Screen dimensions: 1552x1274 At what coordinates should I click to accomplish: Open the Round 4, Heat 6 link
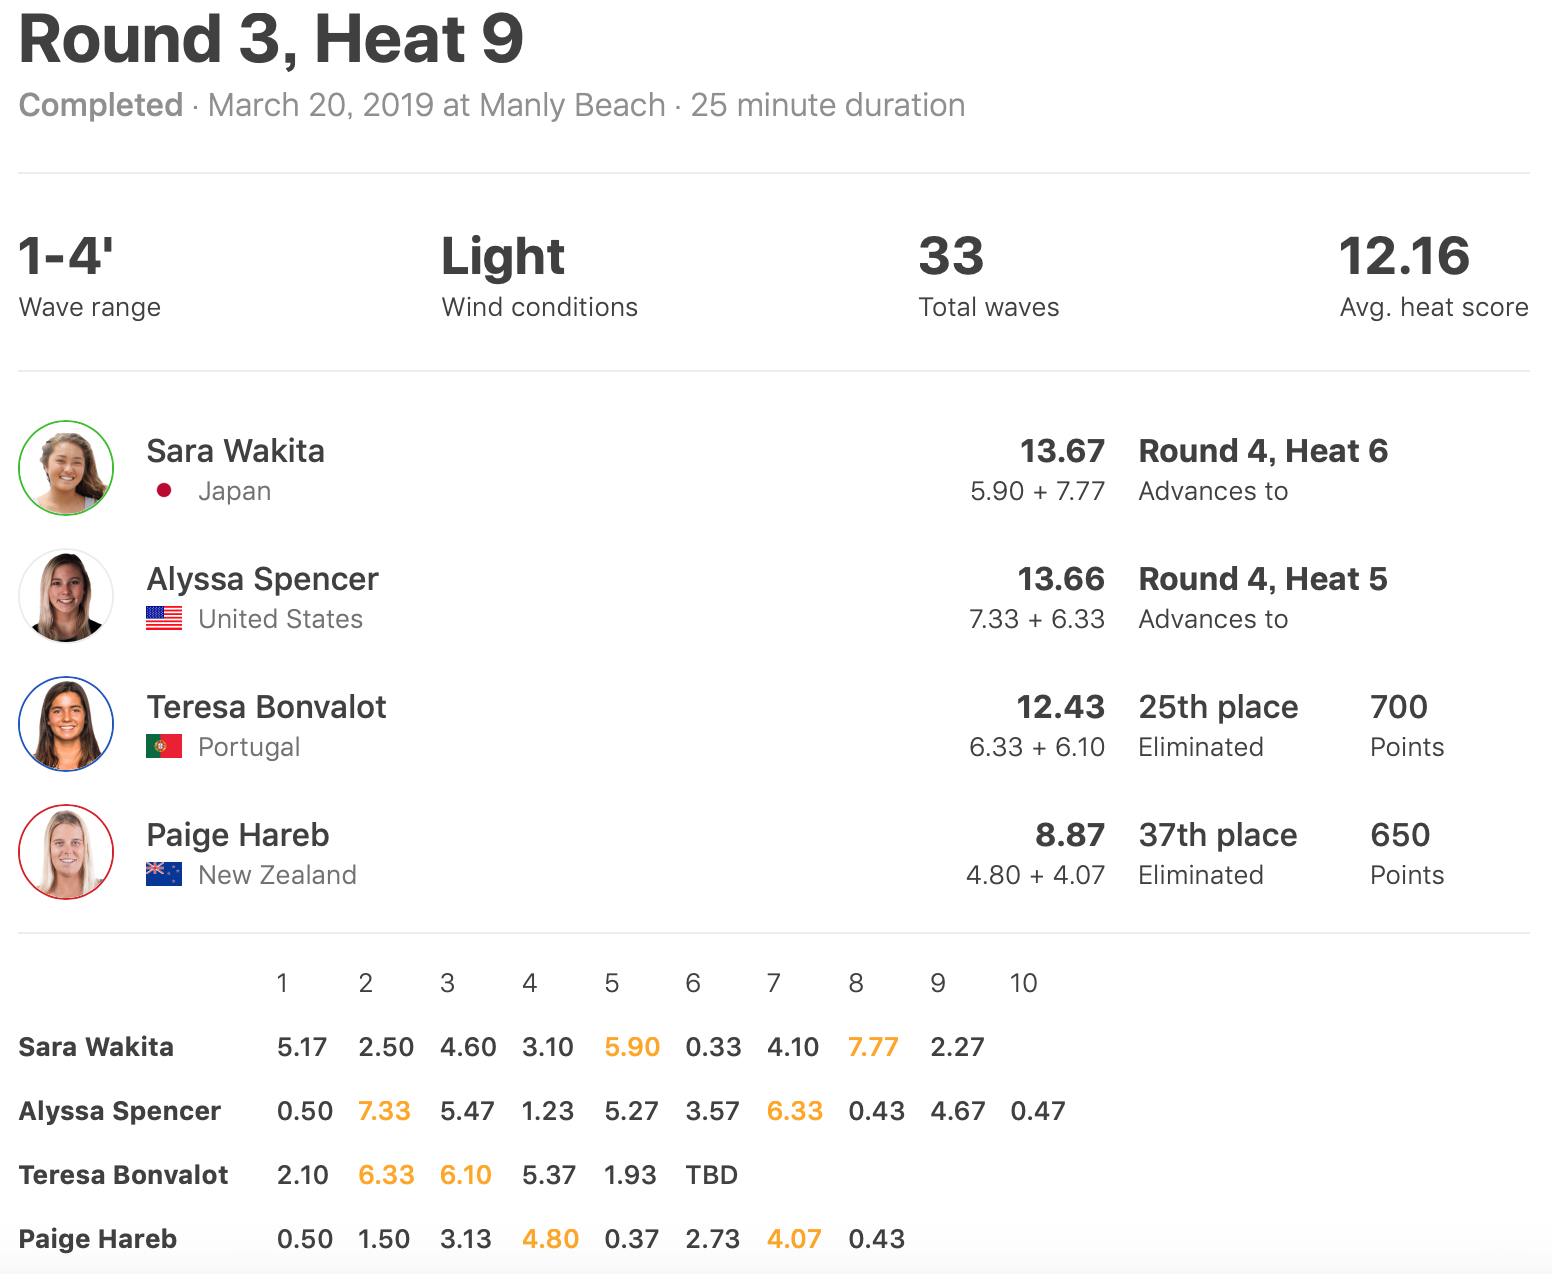pyautogui.click(x=1263, y=451)
